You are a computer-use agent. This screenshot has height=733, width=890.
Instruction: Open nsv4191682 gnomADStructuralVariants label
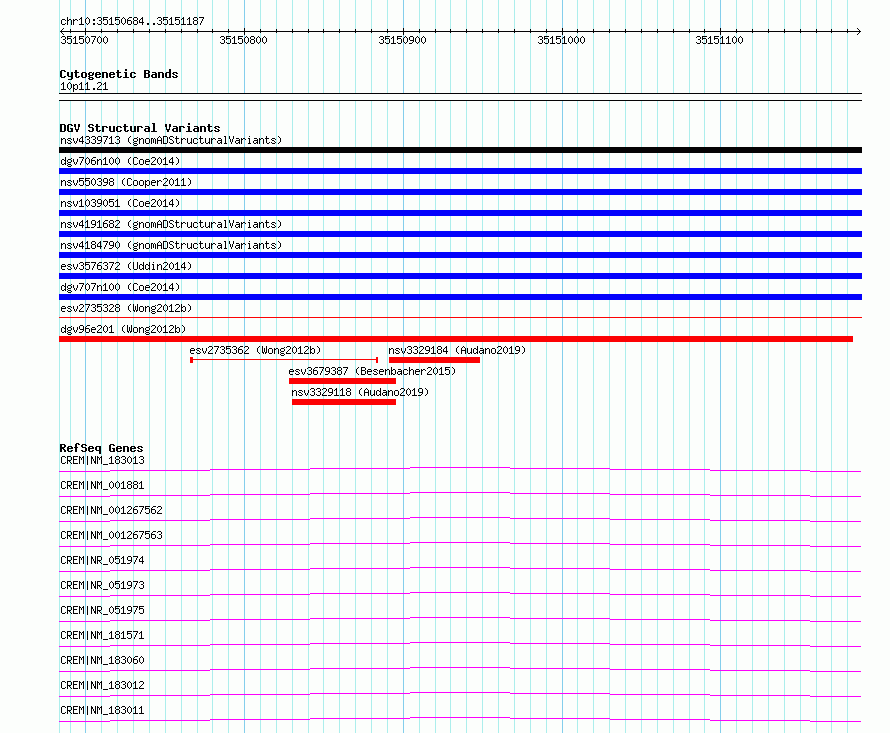tap(171, 224)
